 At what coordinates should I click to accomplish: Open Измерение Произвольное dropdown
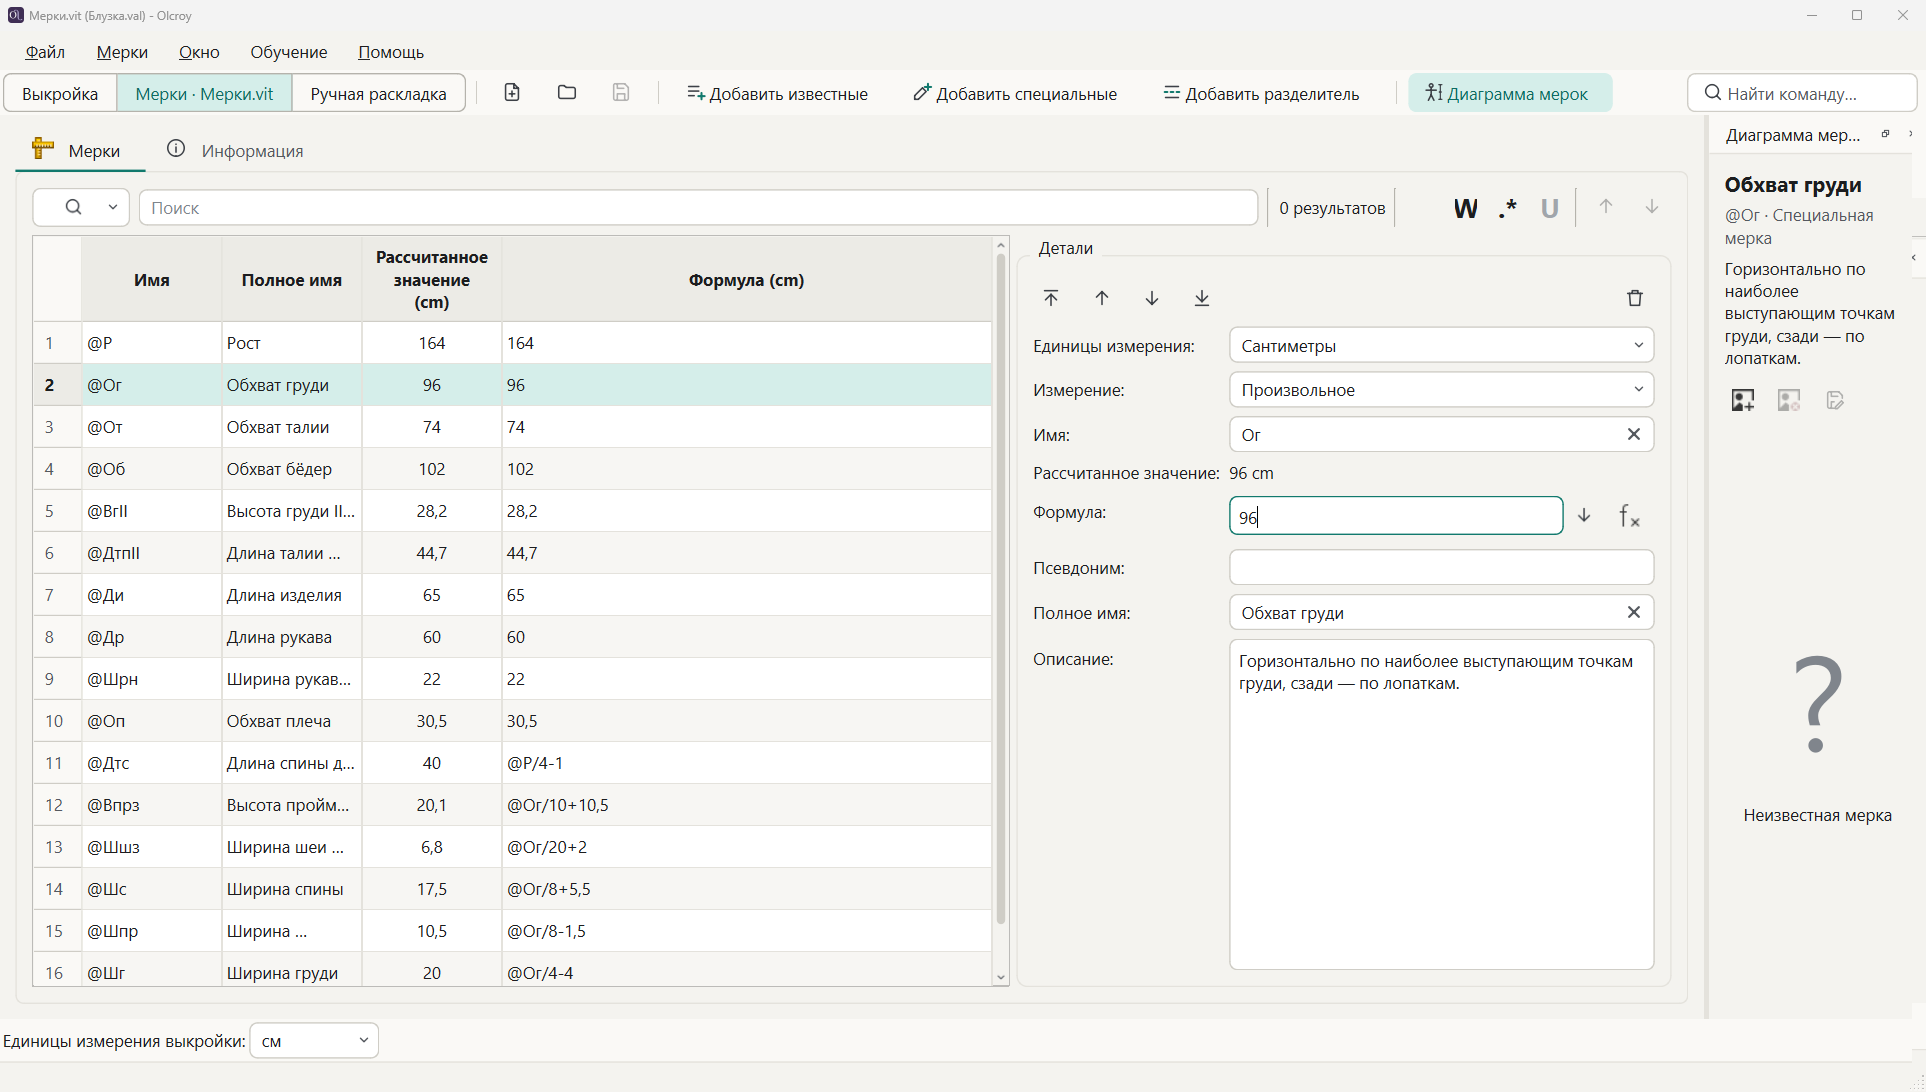coord(1441,390)
